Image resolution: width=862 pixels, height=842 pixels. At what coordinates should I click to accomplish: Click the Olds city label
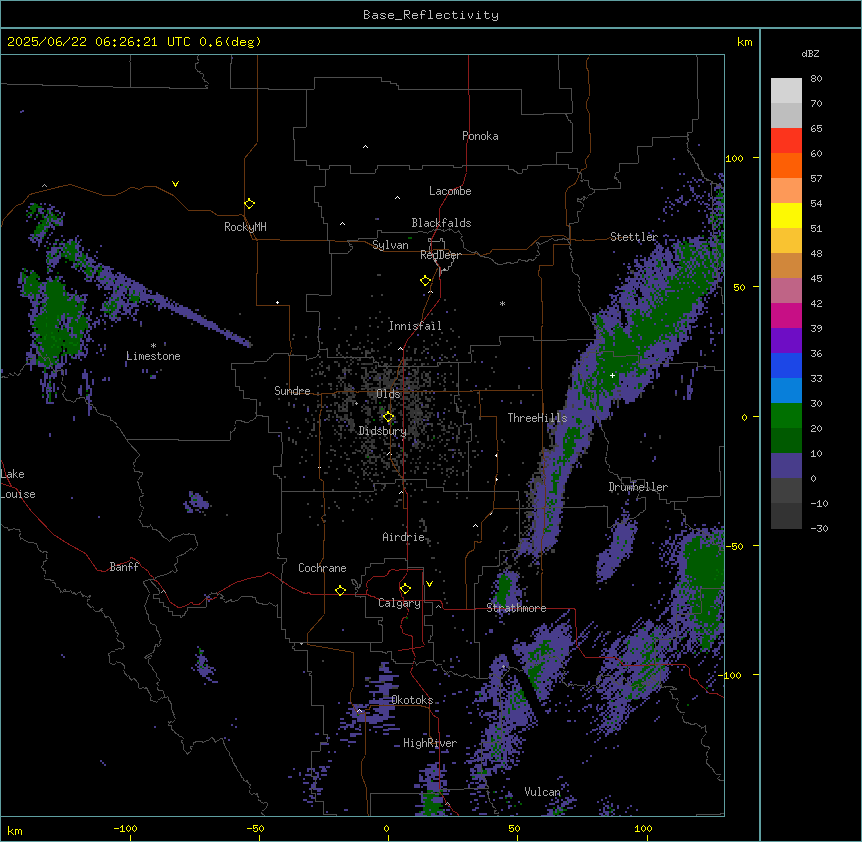(388, 394)
